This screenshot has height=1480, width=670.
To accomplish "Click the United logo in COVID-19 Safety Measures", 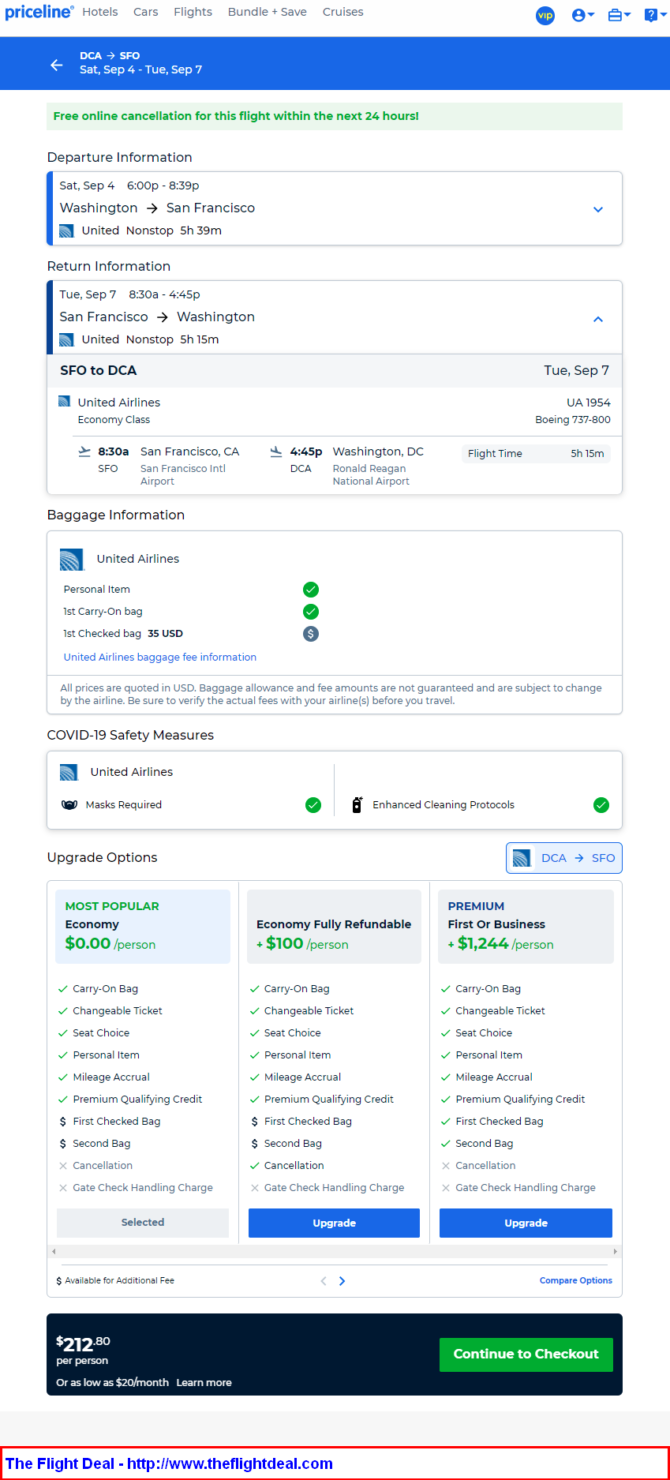I will [x=68, y=772].
